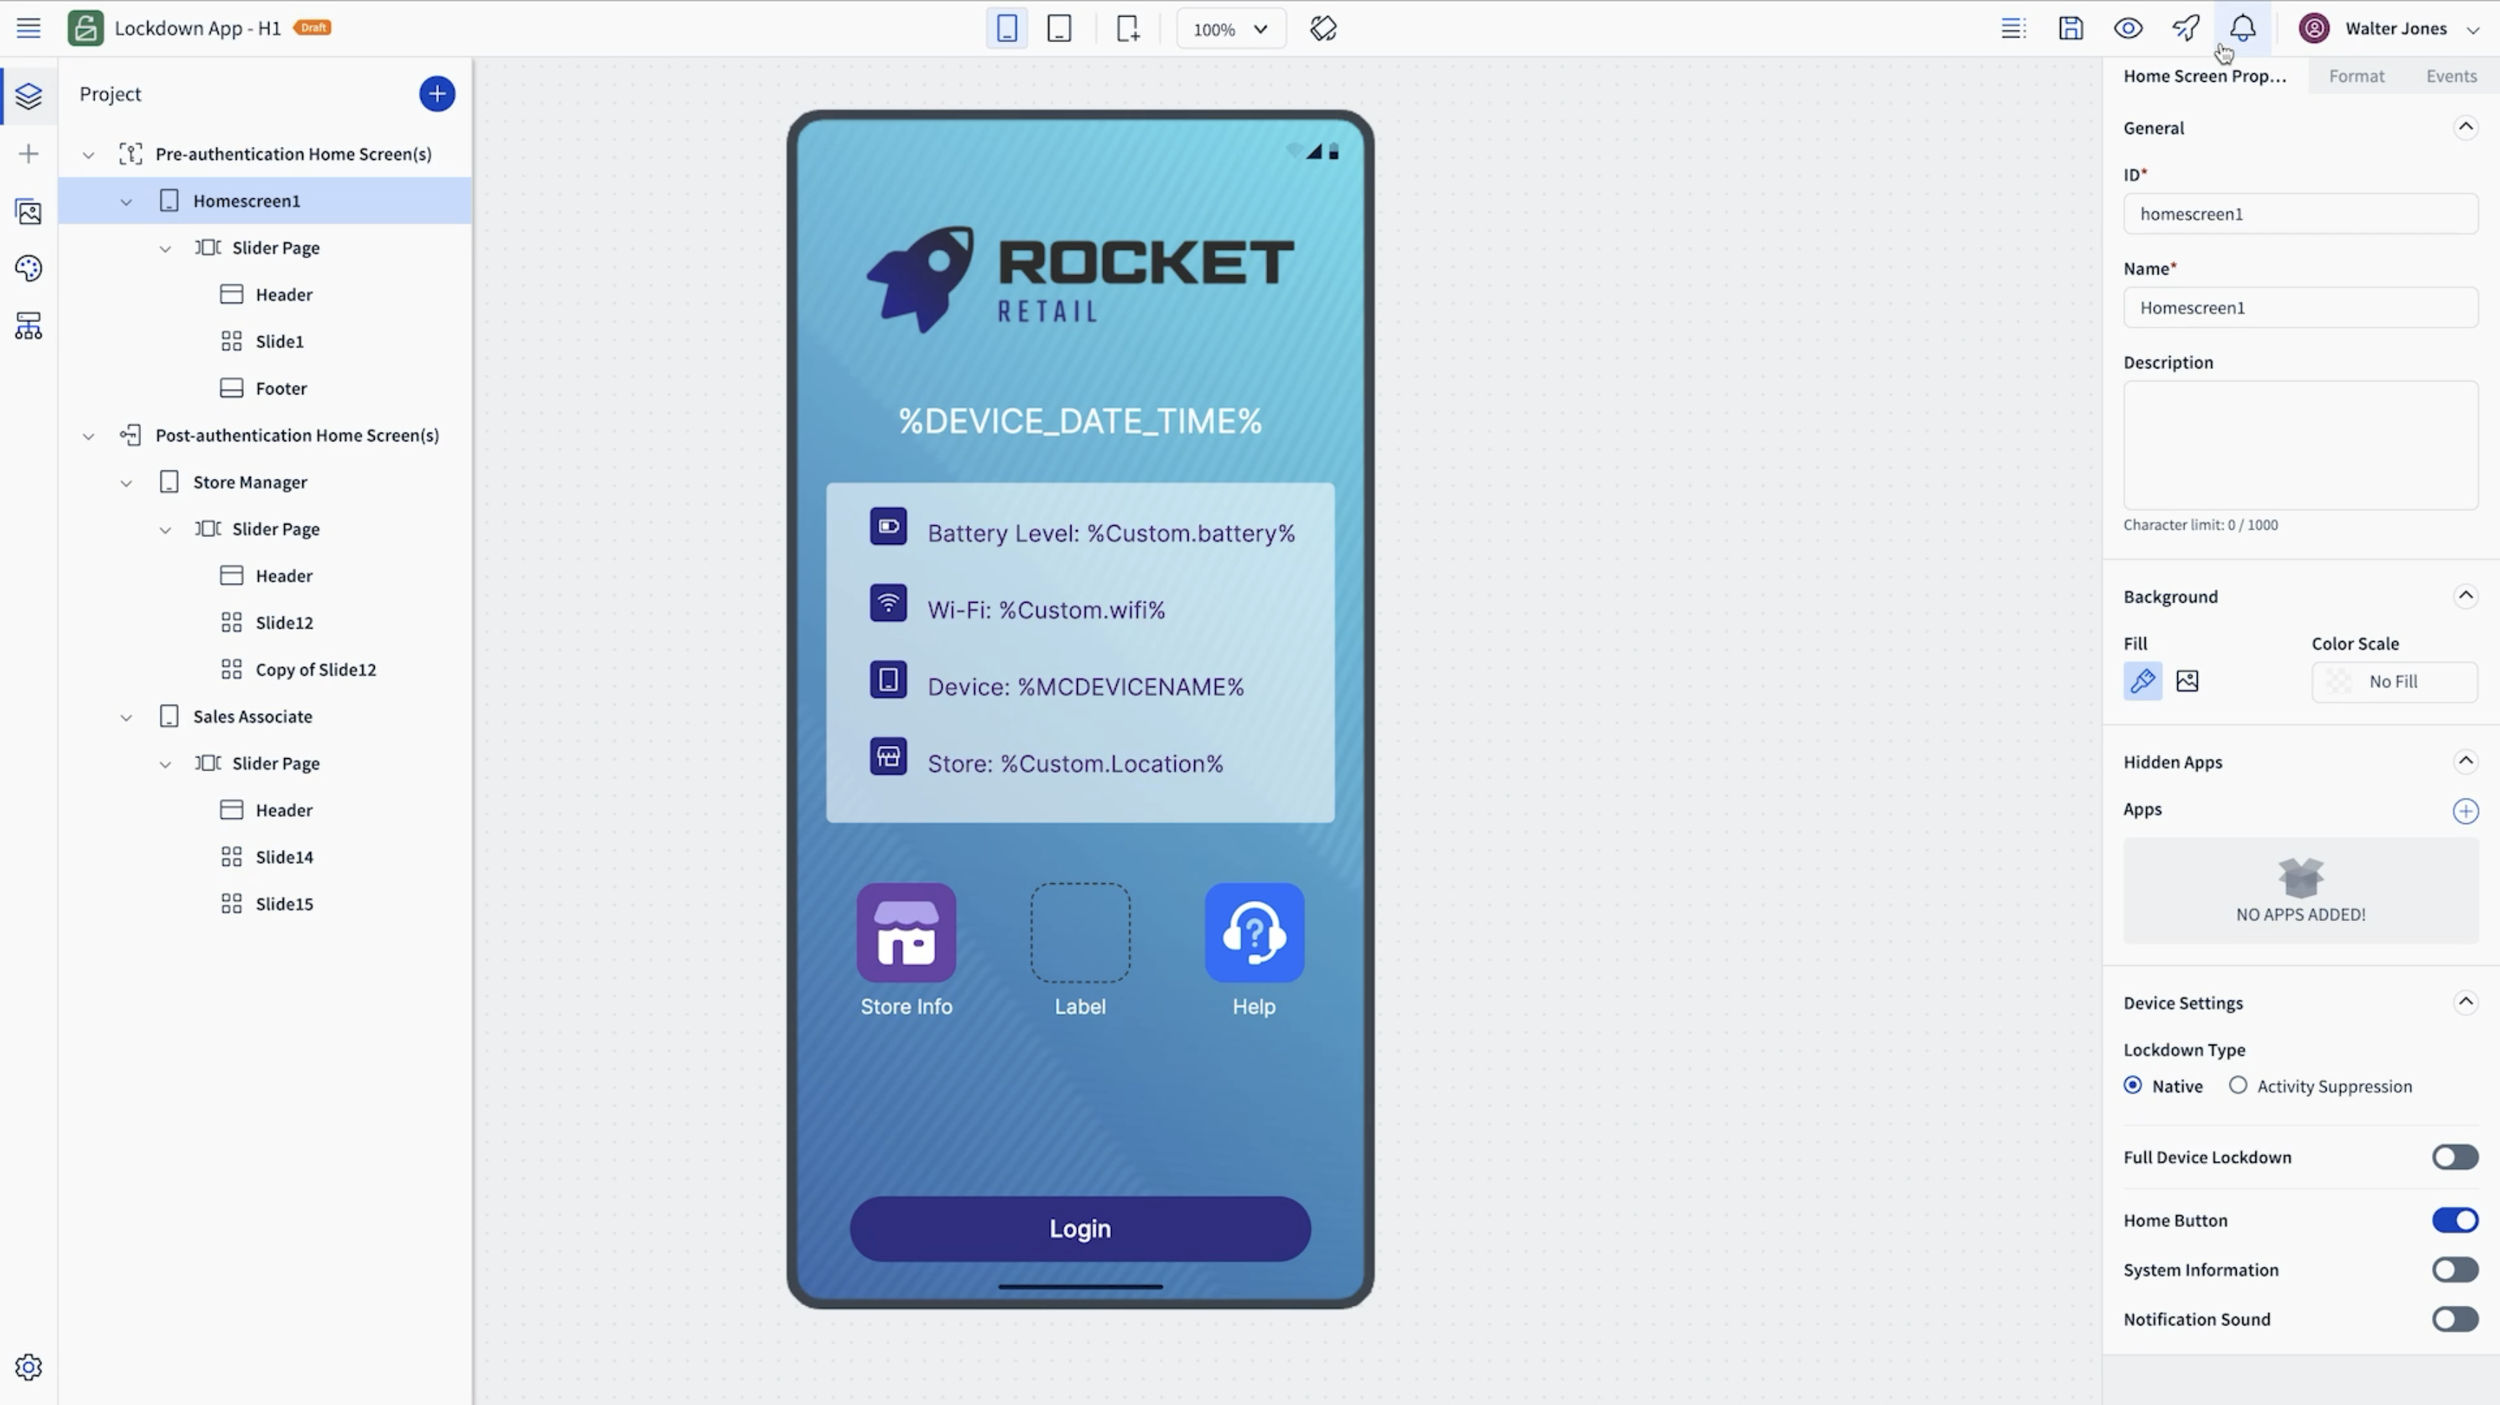
Task: Open the 100% zoom dropdown
Action: [x=1230, y=29]
